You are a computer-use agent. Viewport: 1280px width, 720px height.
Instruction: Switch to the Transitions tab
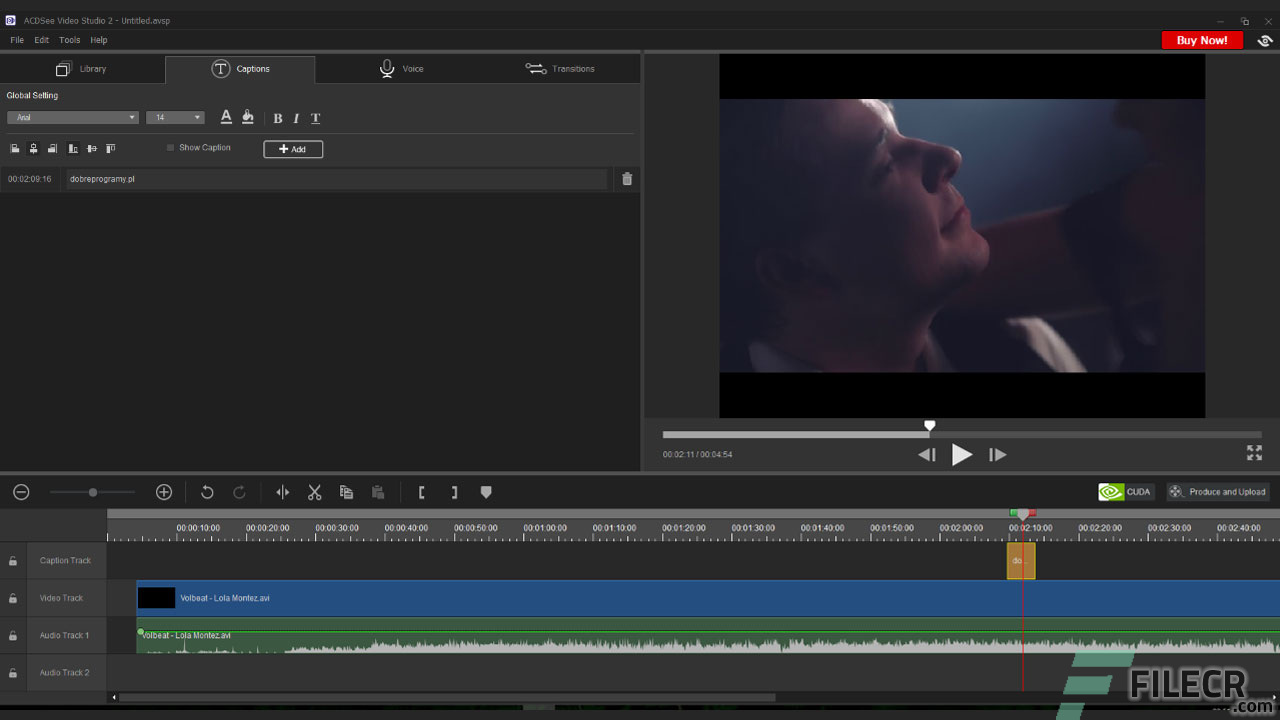[x=560, y=69]
